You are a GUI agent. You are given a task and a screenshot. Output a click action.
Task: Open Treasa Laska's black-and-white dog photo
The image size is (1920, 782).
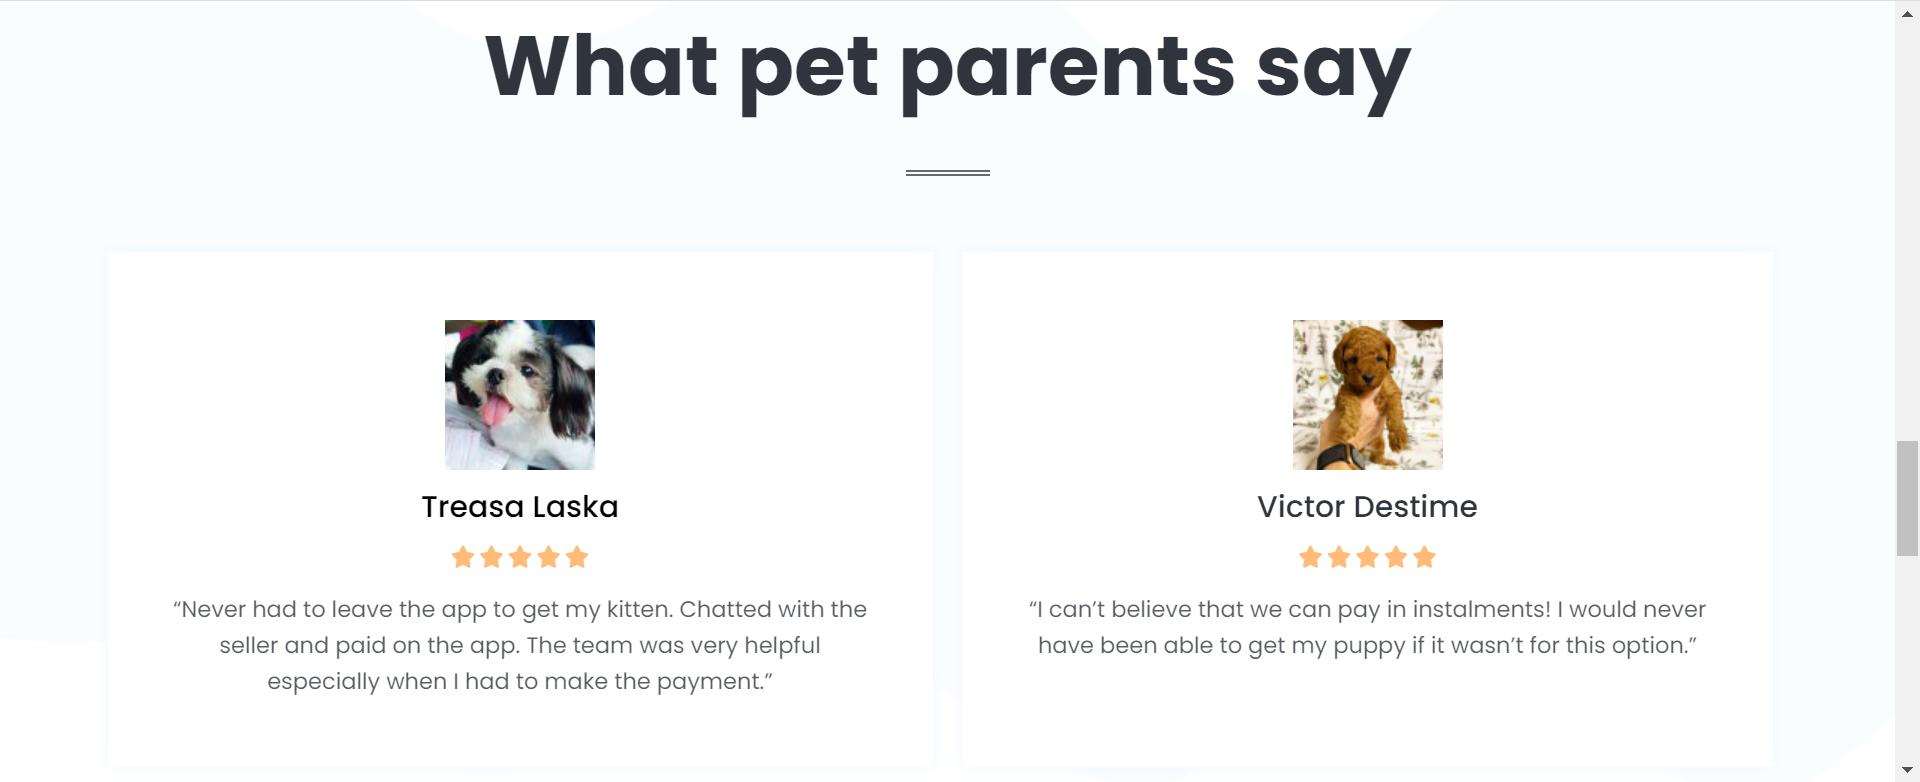pos(520,395)
